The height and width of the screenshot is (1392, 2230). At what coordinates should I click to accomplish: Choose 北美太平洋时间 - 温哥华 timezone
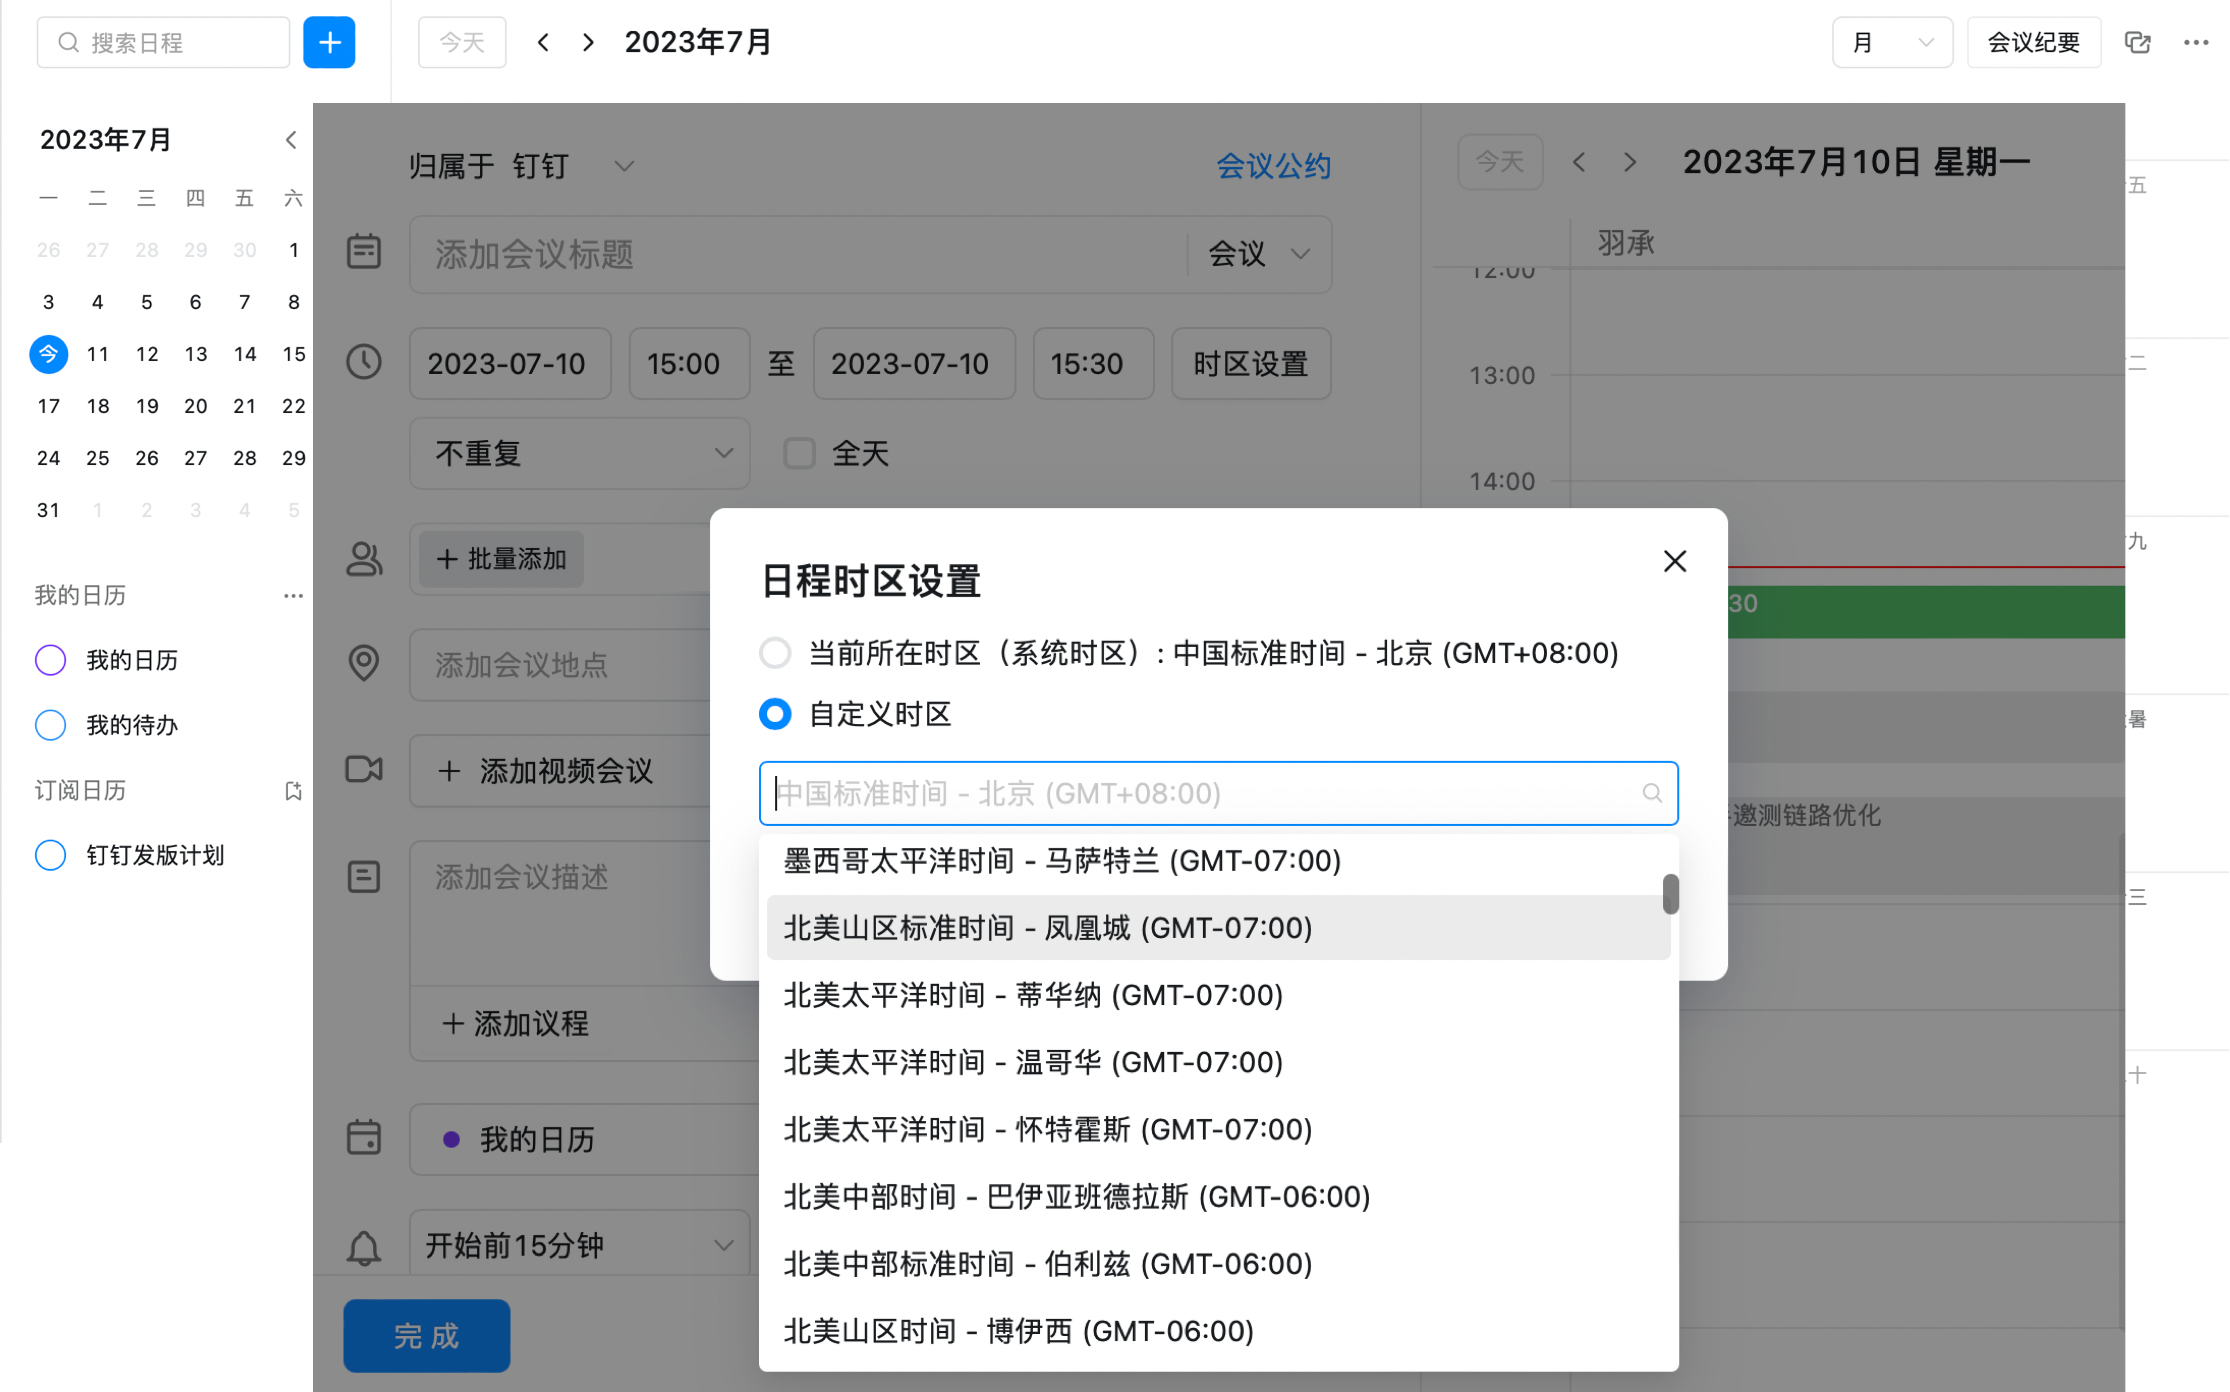tap(1218, 1062)
